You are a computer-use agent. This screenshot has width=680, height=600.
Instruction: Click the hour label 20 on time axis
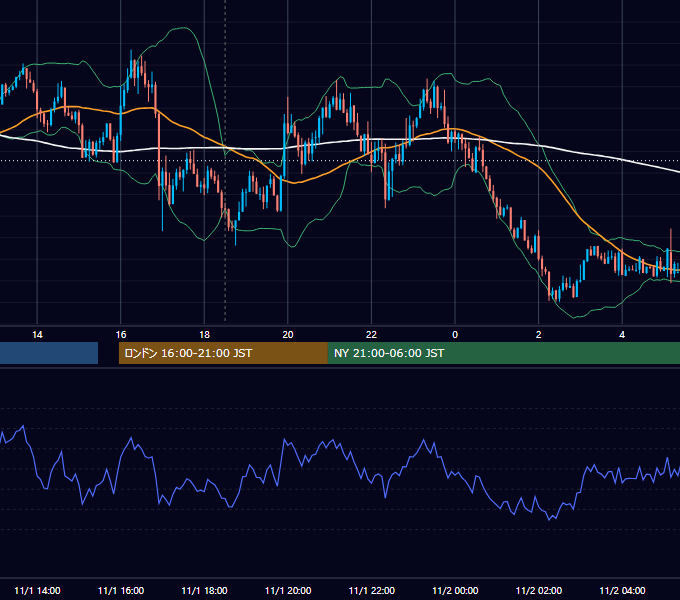point(288,335)
